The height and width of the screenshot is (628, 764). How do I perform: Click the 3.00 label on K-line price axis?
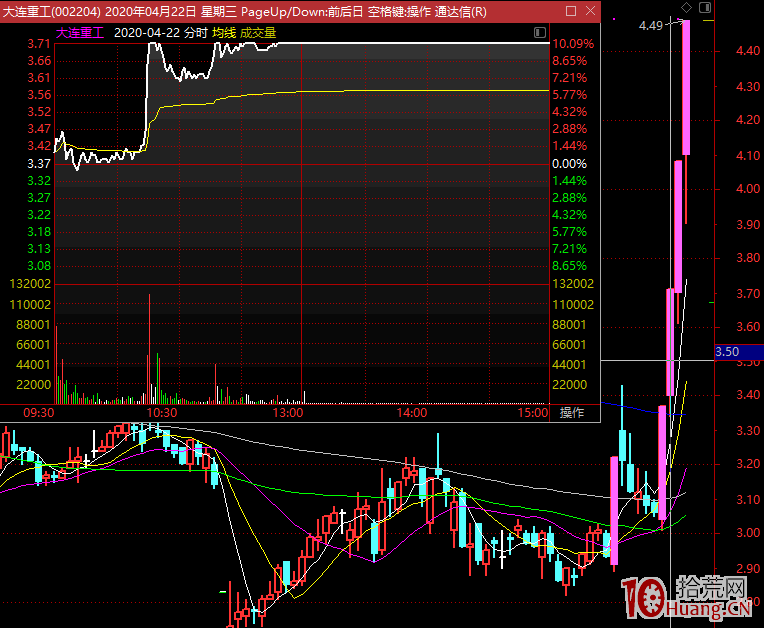coord(748,533)
